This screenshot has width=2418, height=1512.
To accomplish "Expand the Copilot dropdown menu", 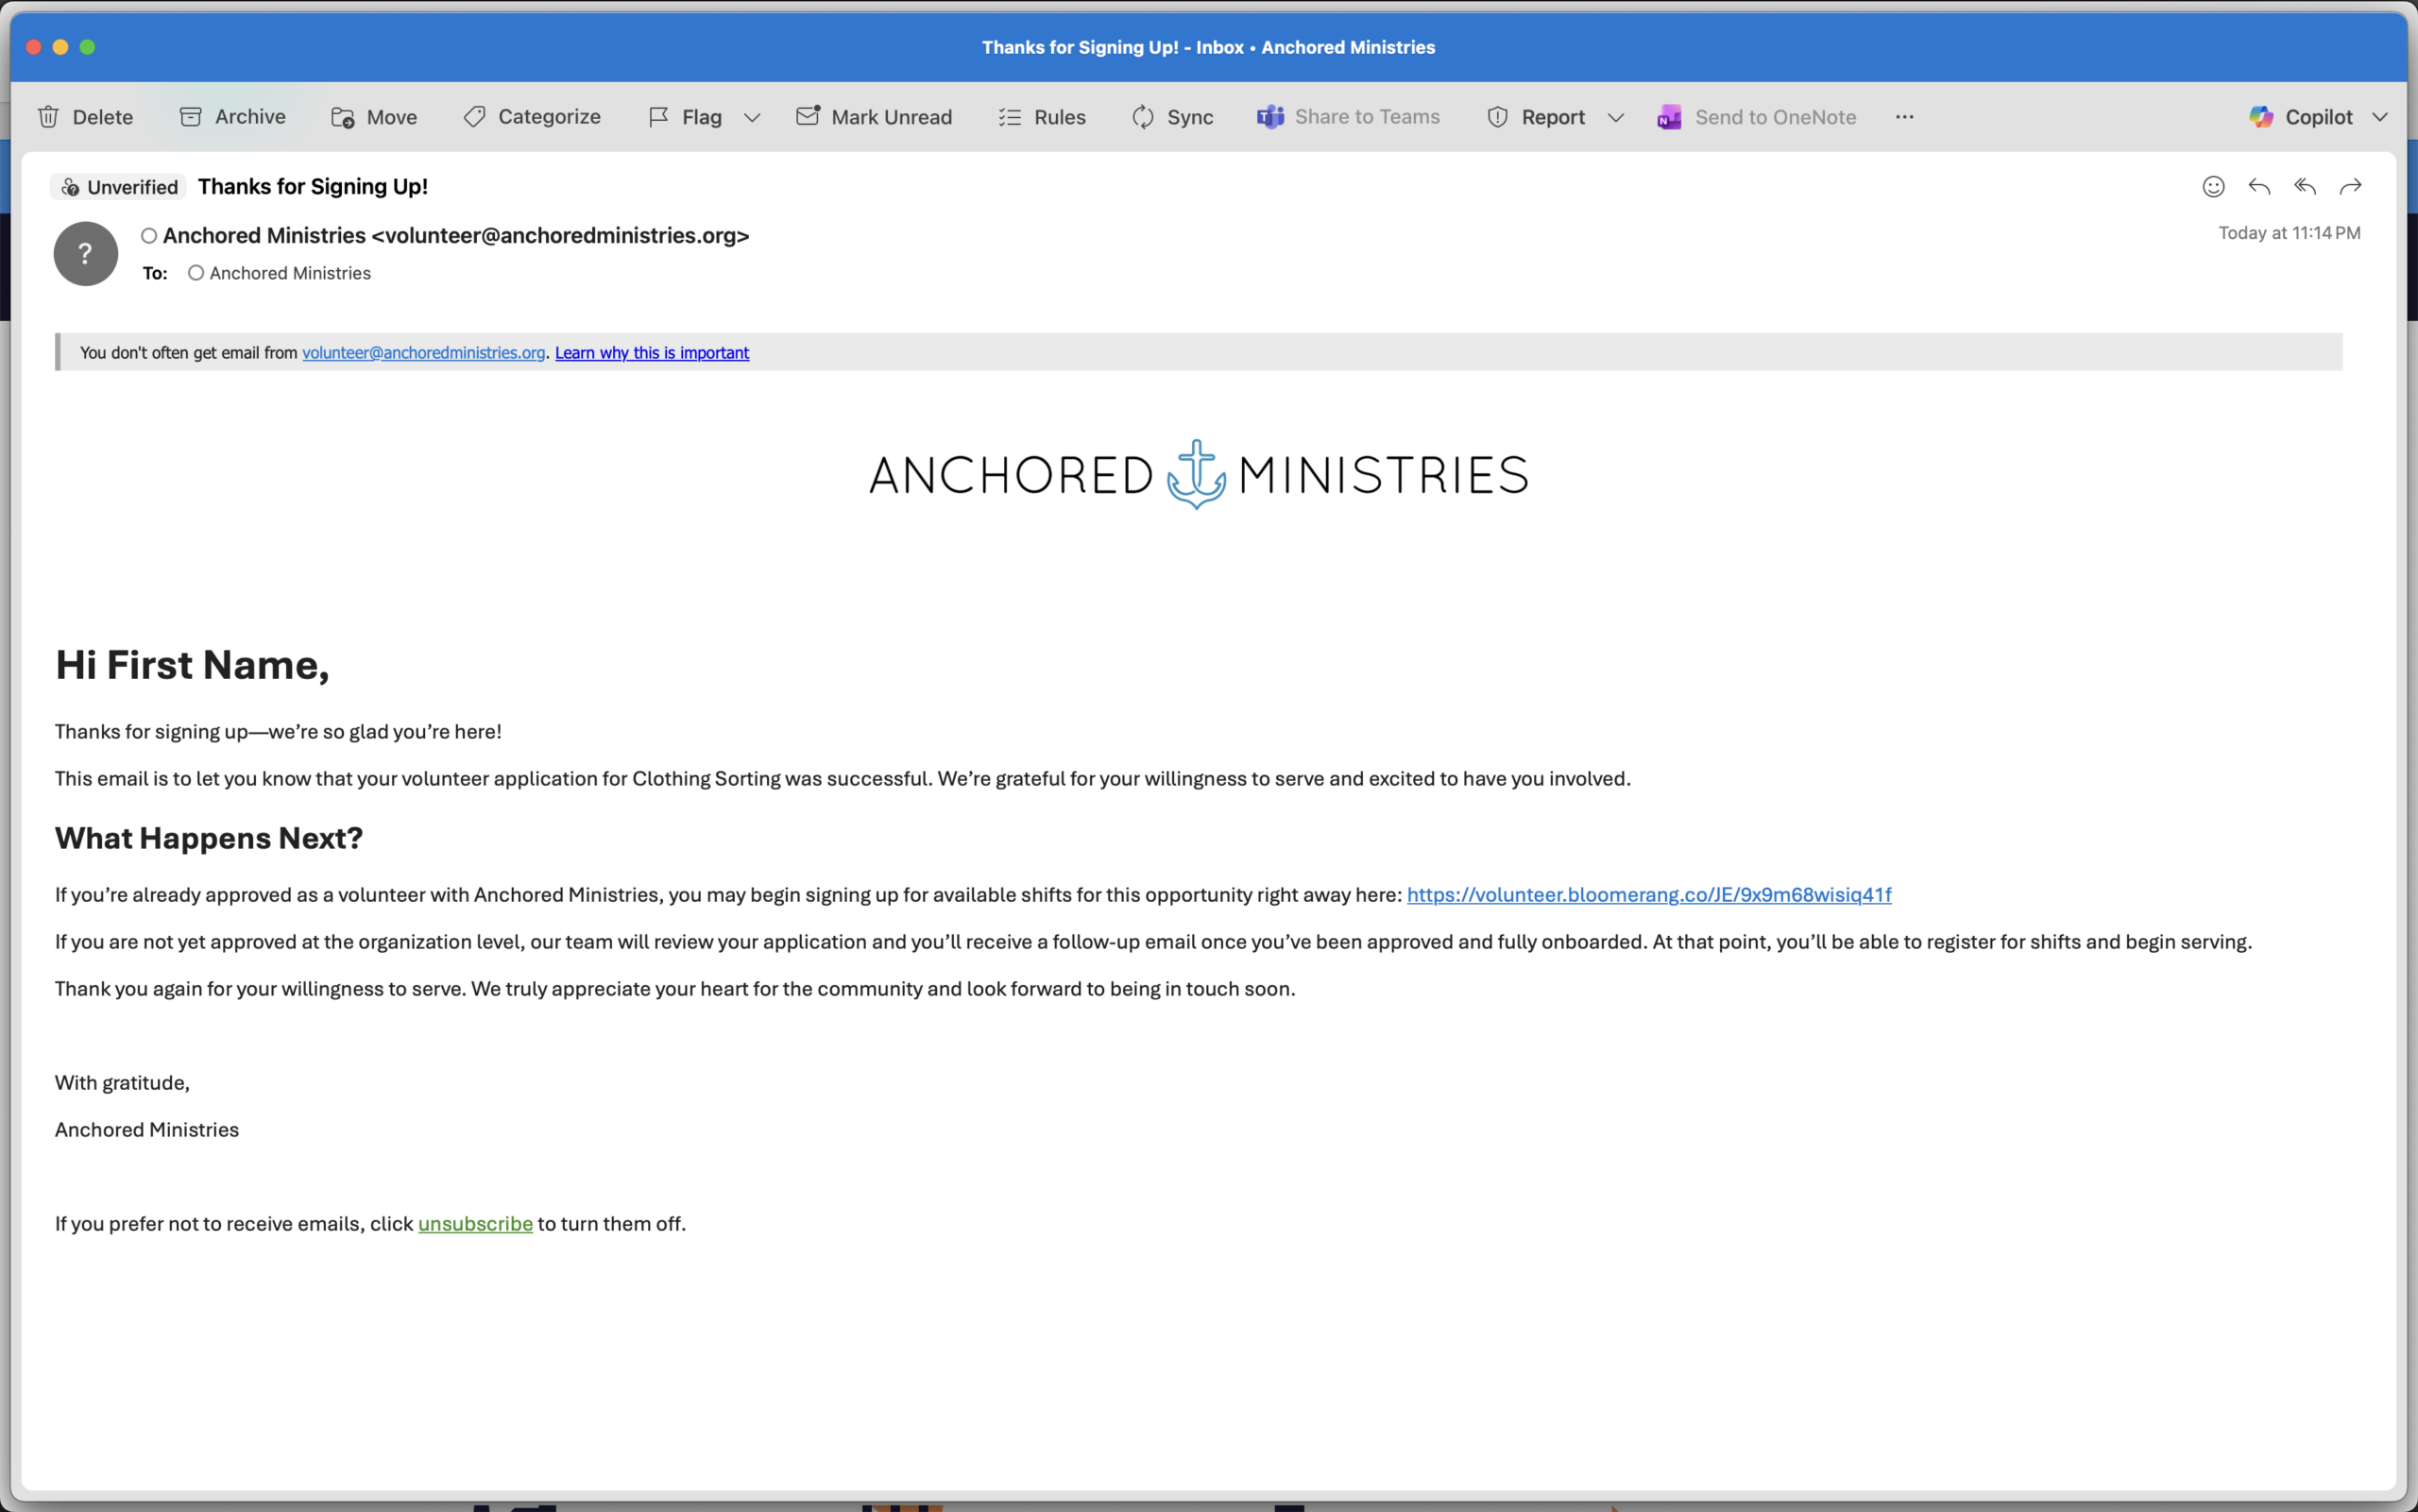I will point(2380,118).
